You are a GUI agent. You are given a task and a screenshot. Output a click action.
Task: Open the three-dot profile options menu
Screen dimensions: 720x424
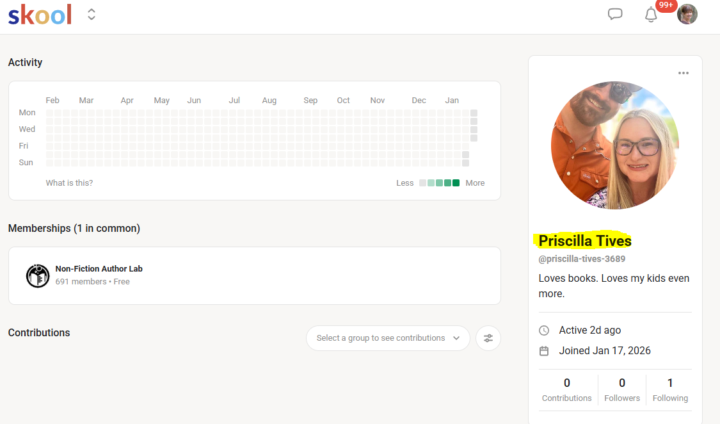tap(683, 73)
